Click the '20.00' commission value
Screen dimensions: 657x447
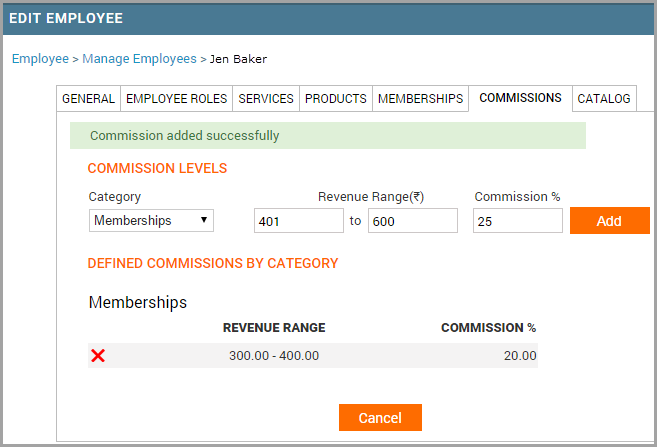point(520,356)
